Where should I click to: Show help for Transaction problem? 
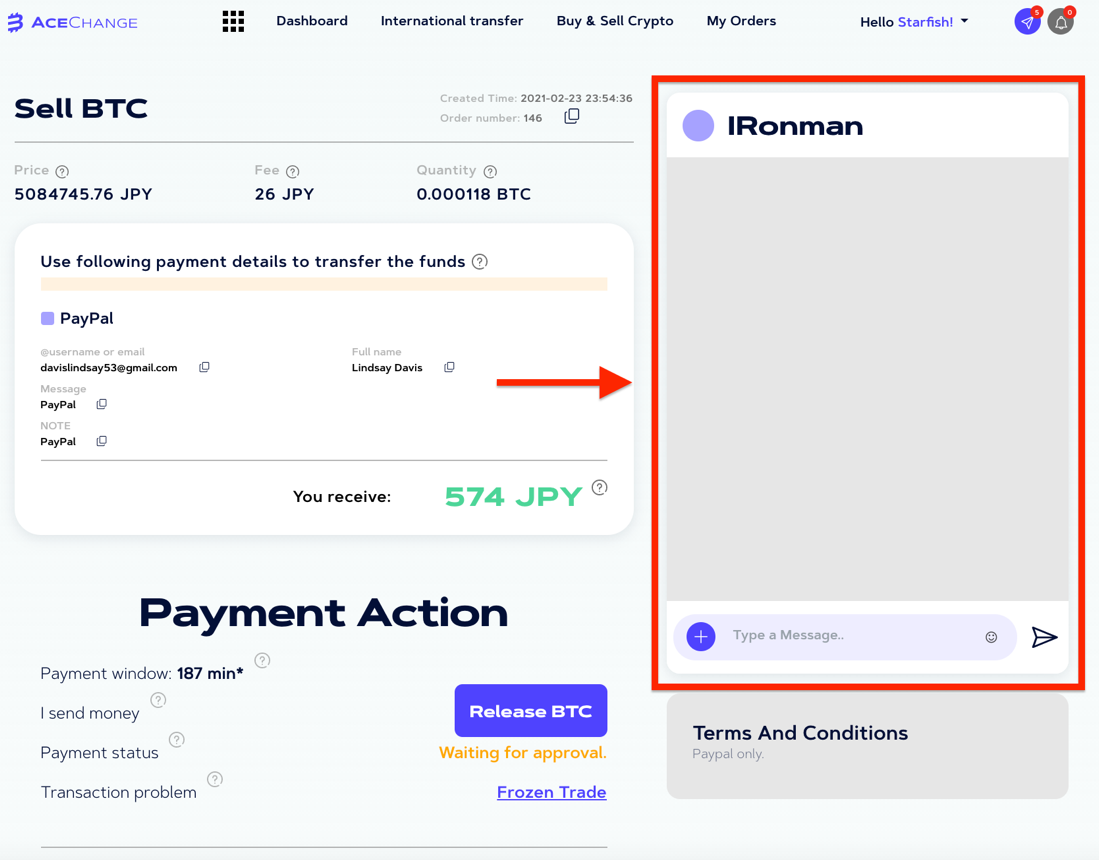pyautogui.click(x=215, y=779)
